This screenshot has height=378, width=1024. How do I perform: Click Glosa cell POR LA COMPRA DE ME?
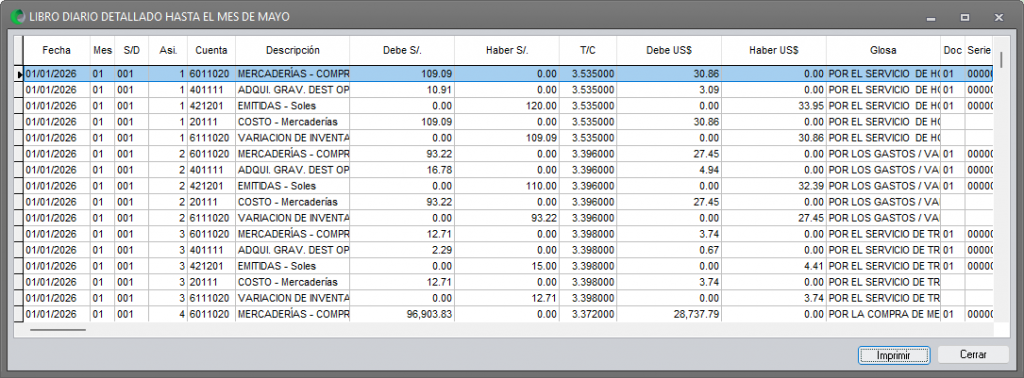point(884,314)
